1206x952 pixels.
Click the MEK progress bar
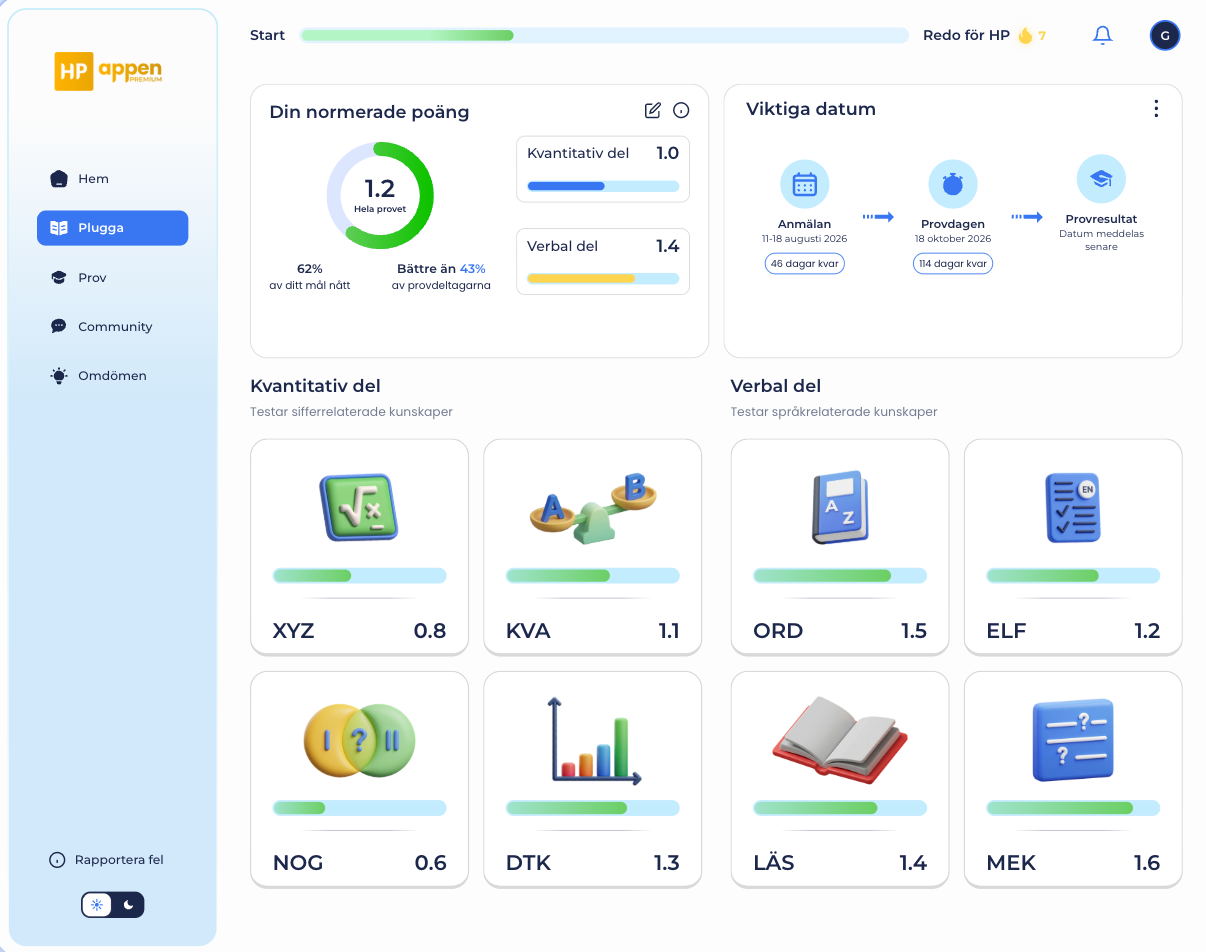coord(1073,808)
